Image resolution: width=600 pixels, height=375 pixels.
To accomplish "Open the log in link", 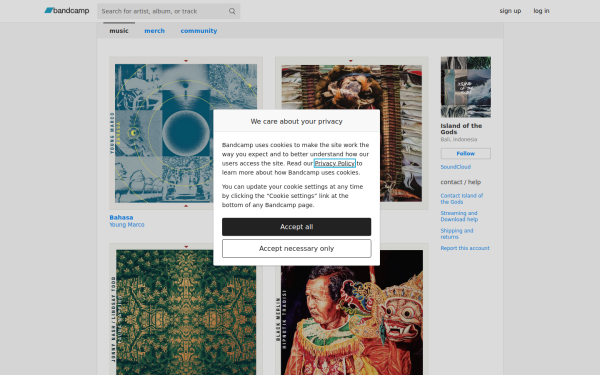I will point(541,11).
